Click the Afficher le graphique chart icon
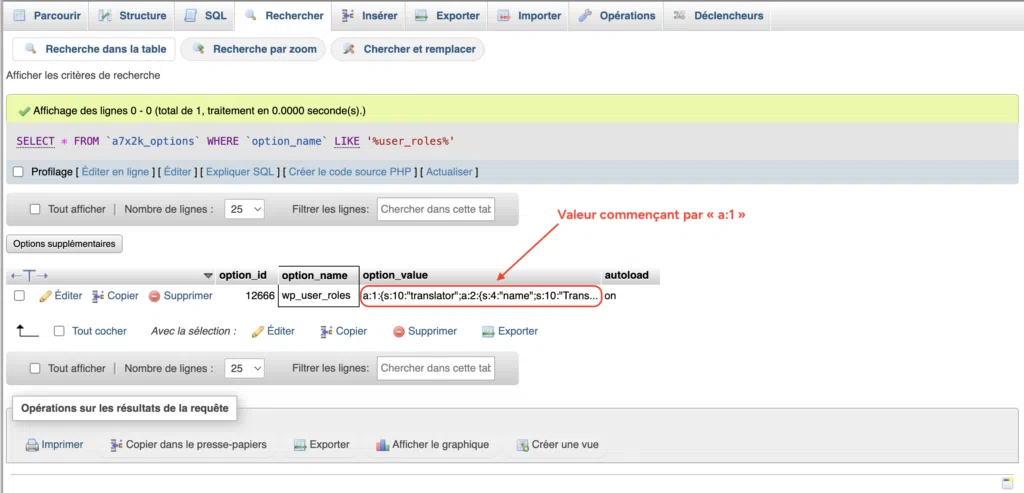The height and width of the screenshot is (493, 1024). pos(383,445)
